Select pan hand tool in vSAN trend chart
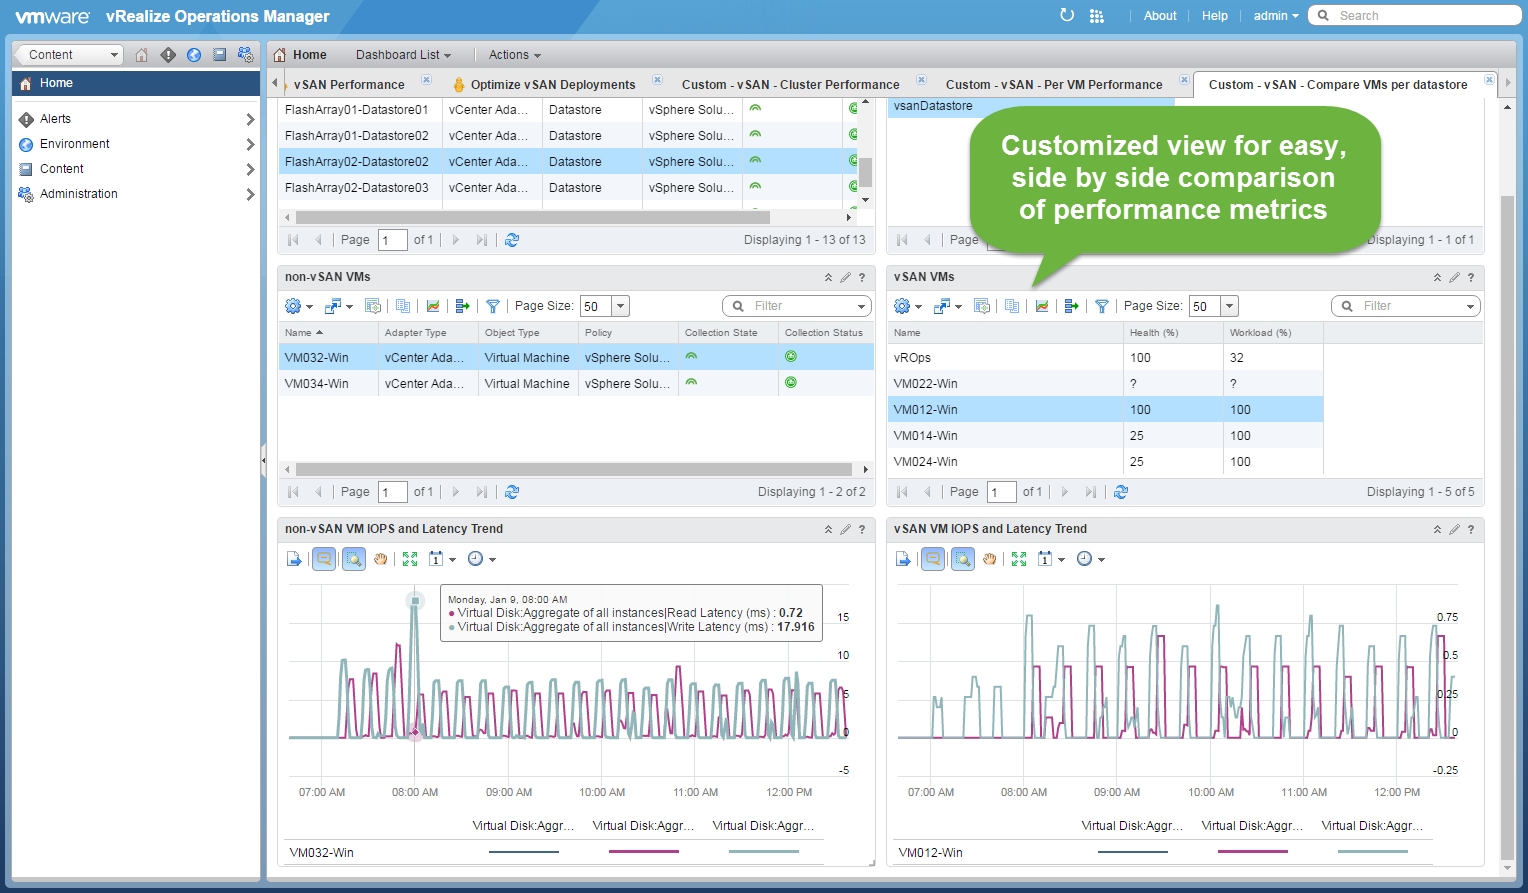Screen dimensions: 1528x893 click(x=990, y=559)
